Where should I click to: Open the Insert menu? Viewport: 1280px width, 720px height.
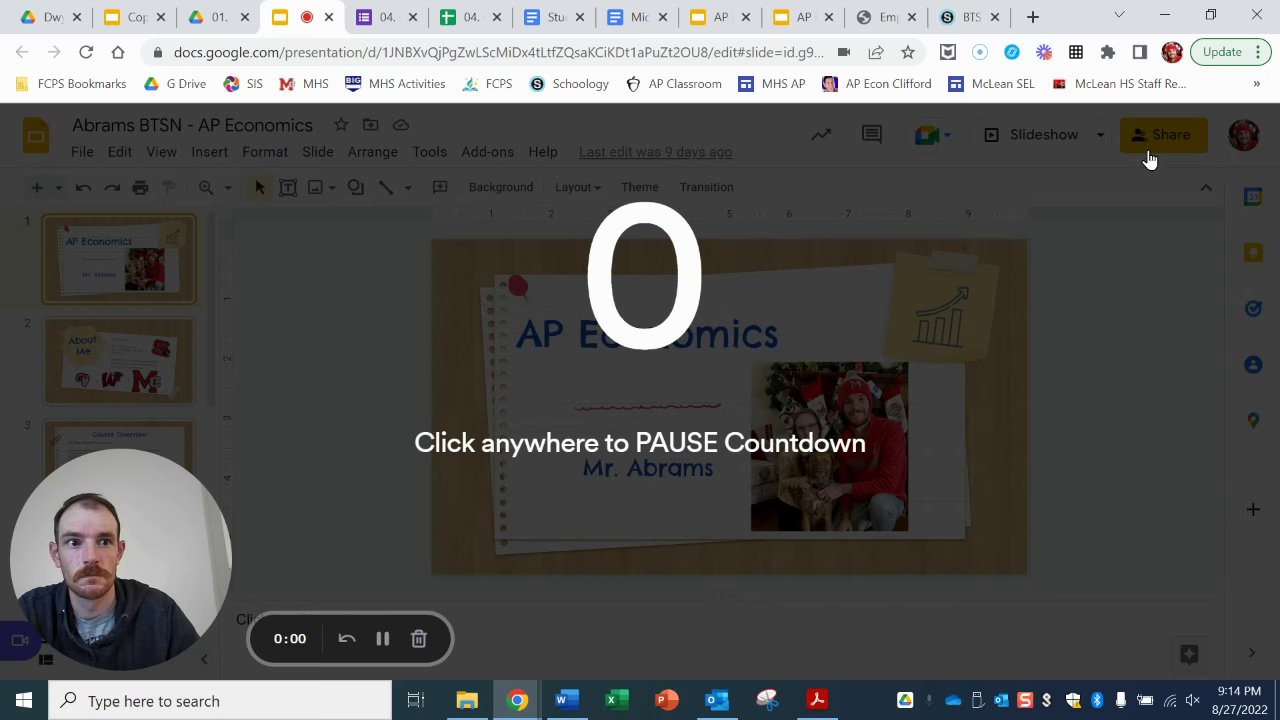[x=209, y=152]
